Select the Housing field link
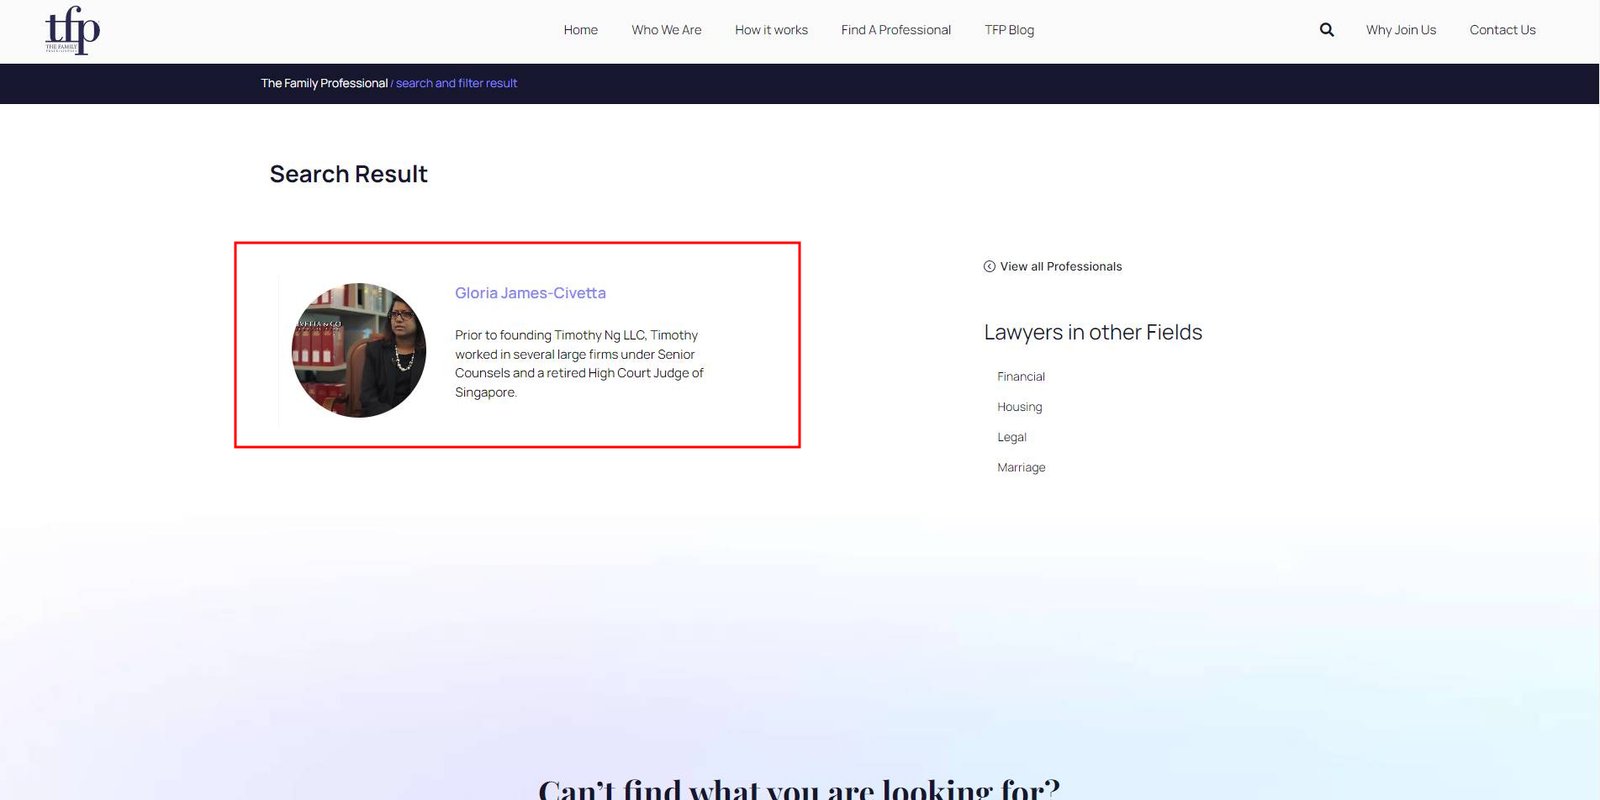1600x800 pixels. pyautogui.click(x=1019, y=407)
